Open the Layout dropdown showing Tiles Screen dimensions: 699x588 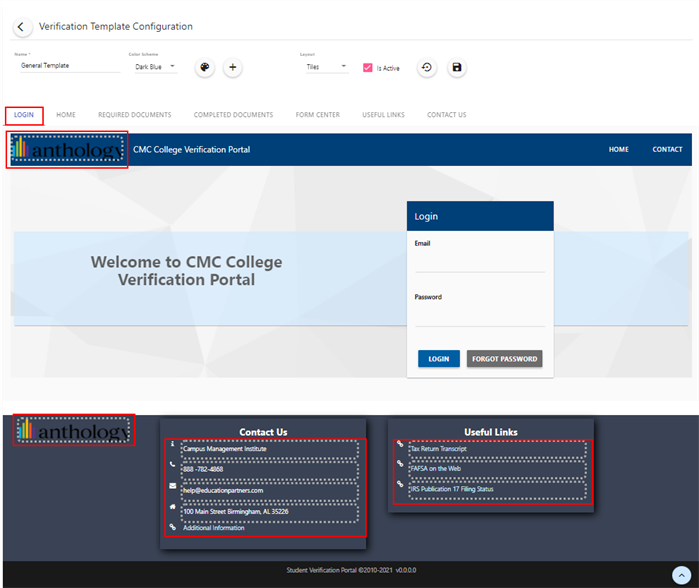tap(327, 67)
